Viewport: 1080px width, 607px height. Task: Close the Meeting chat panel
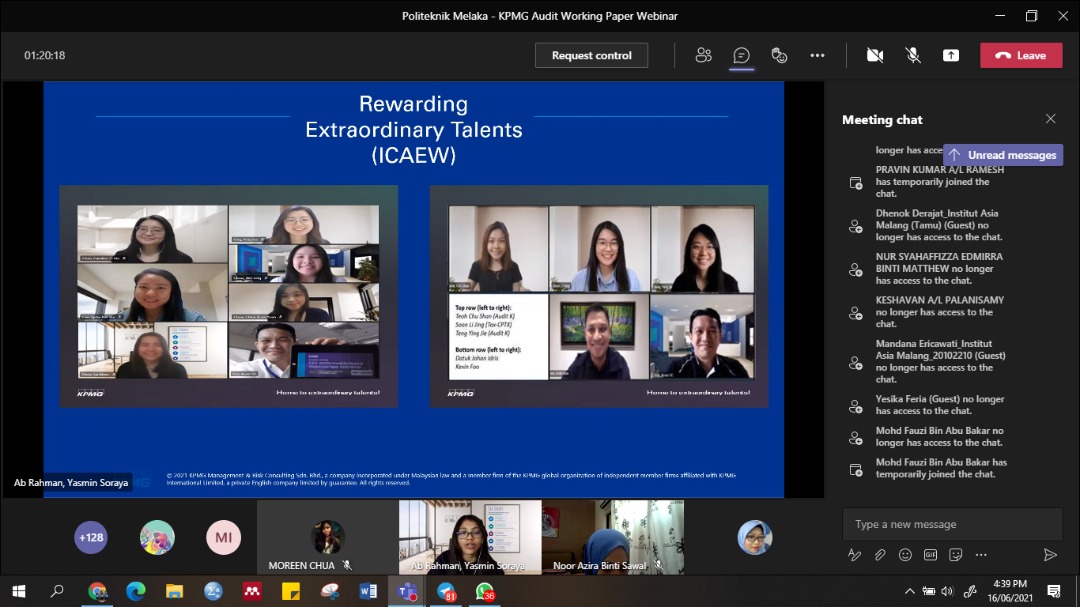1050,119
